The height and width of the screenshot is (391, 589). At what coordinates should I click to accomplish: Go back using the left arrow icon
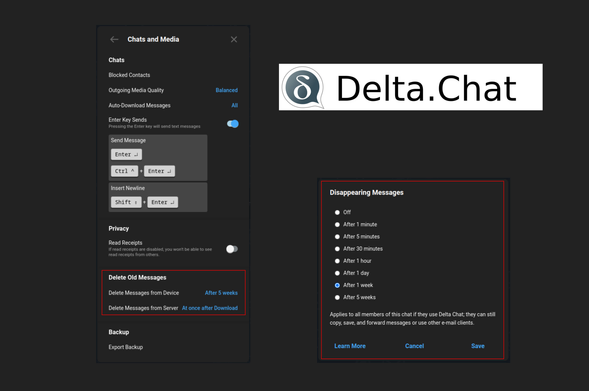click(x=114, y=39)
